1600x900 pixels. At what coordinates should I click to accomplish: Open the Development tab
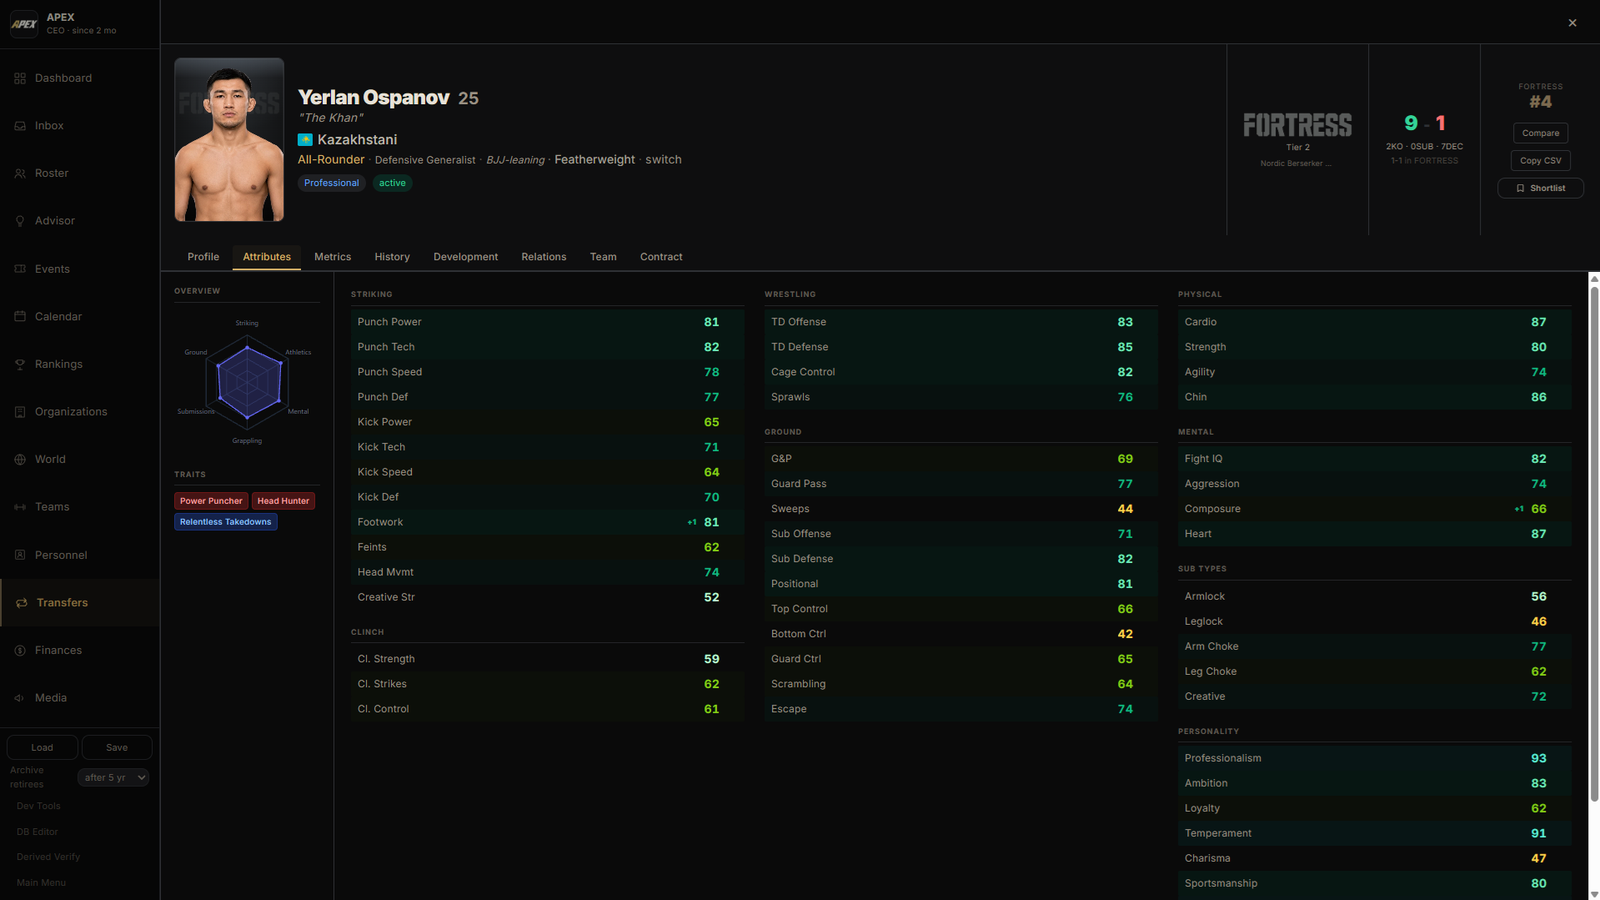pos(466,257)
